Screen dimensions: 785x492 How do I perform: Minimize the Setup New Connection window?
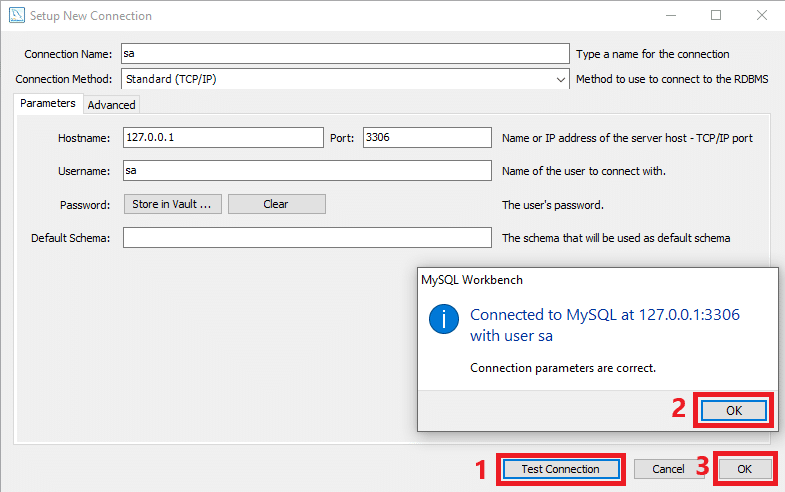tap(671, 16)
